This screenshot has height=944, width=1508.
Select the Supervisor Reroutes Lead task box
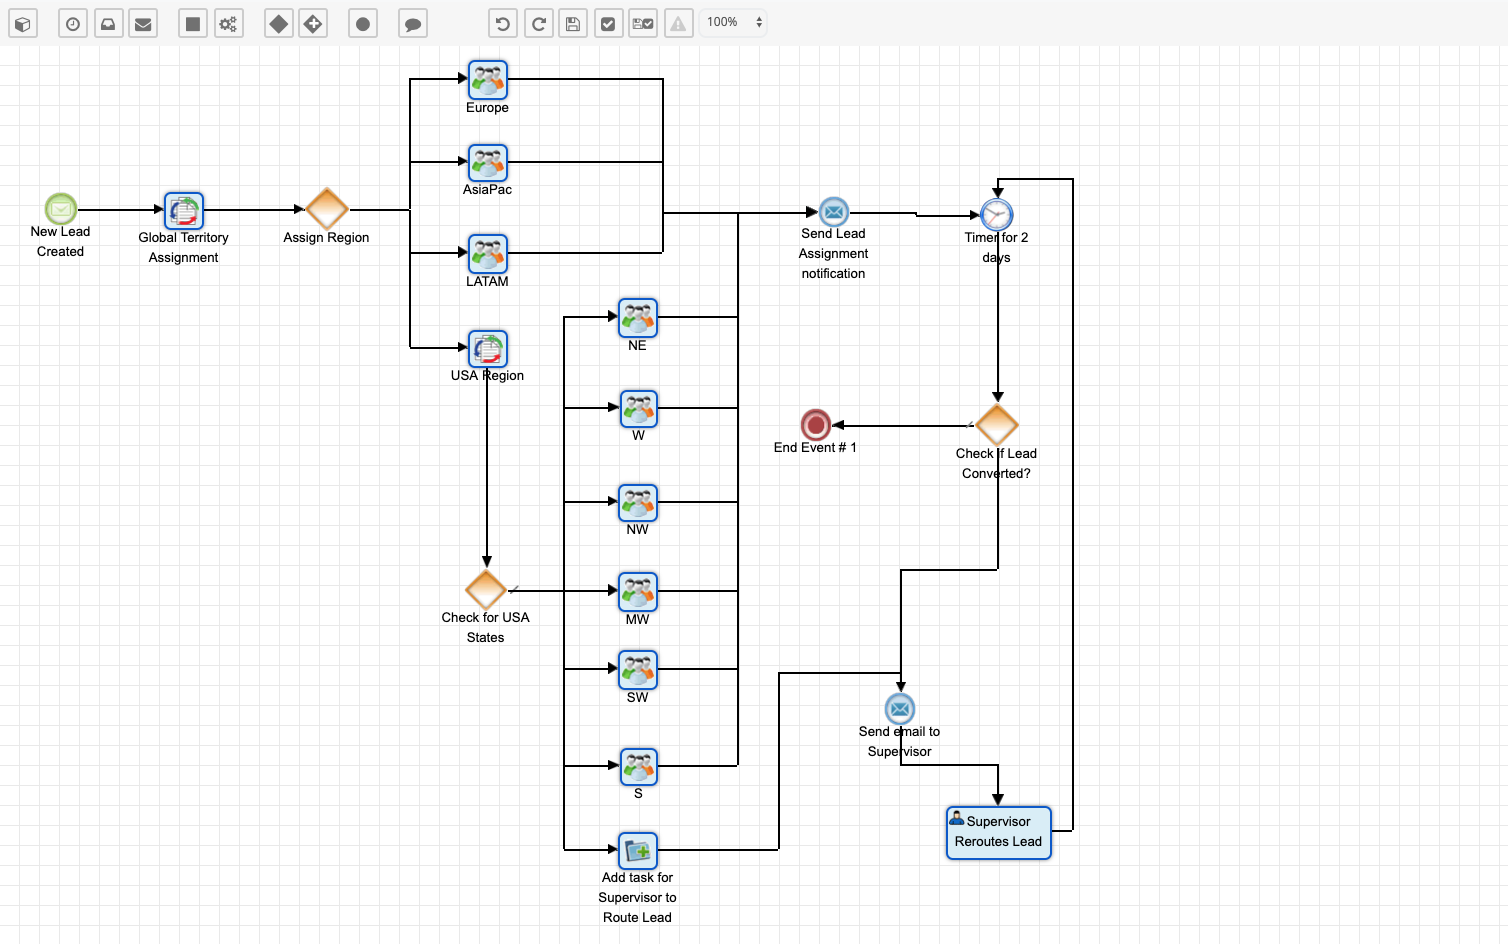tap(999, 833)
